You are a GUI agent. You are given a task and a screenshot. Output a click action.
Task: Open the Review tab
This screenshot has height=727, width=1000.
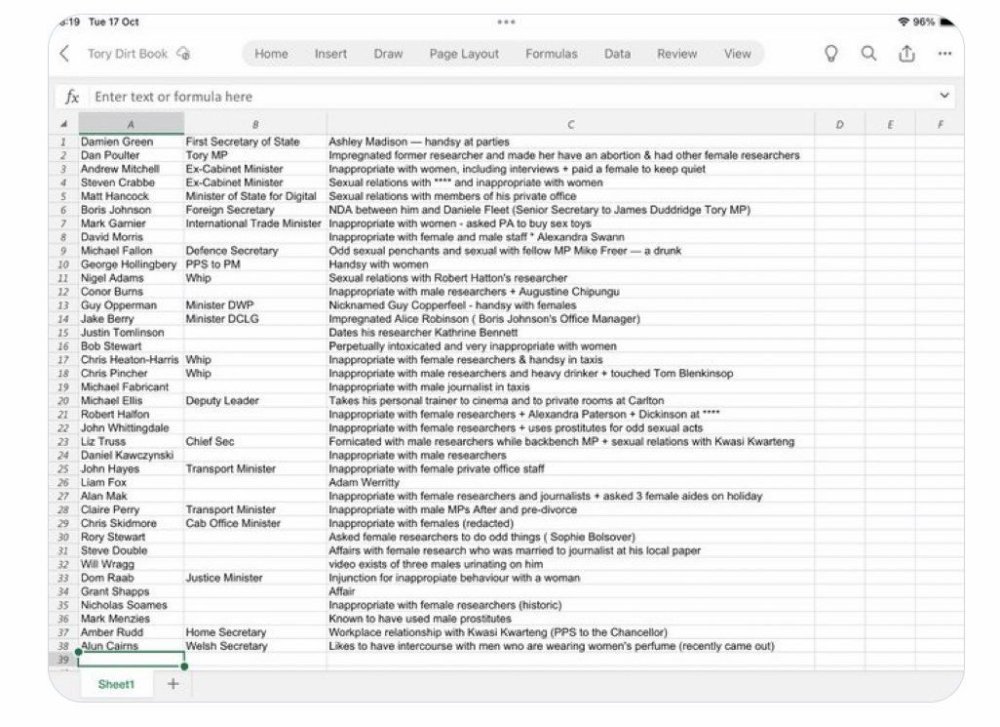click(677, 54)
